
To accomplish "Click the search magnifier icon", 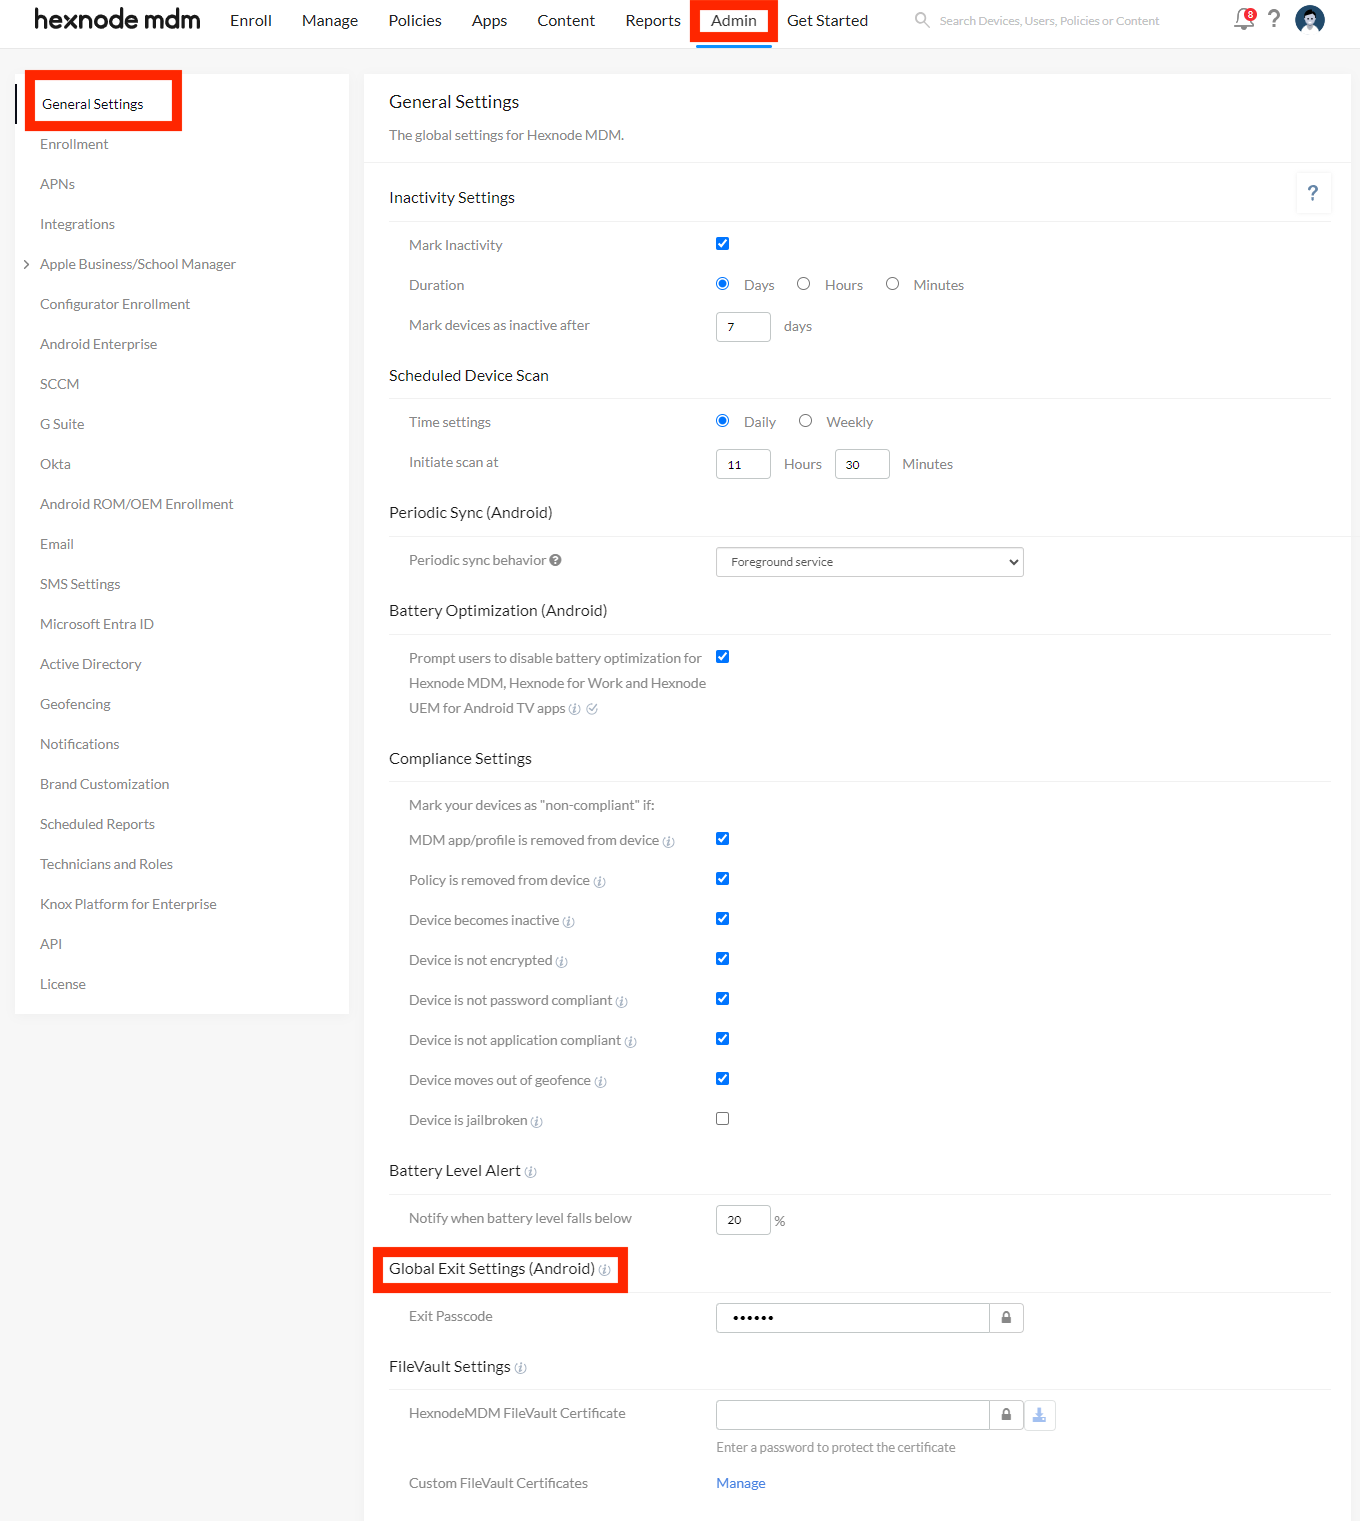I will coord(922,20).
